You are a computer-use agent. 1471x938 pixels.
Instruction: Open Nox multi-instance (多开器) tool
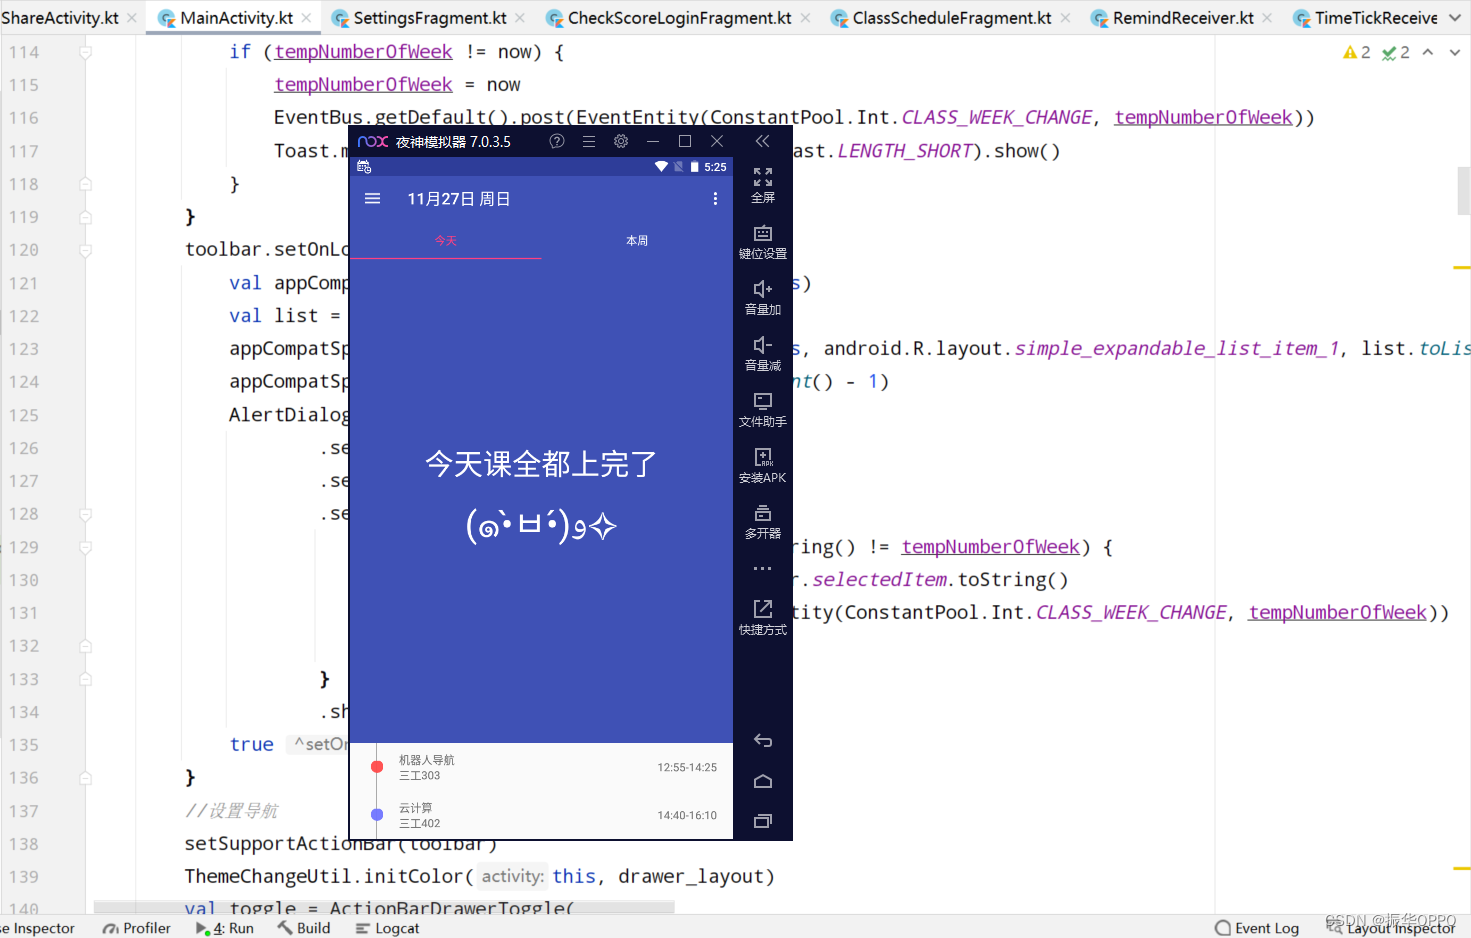(763, 522)
